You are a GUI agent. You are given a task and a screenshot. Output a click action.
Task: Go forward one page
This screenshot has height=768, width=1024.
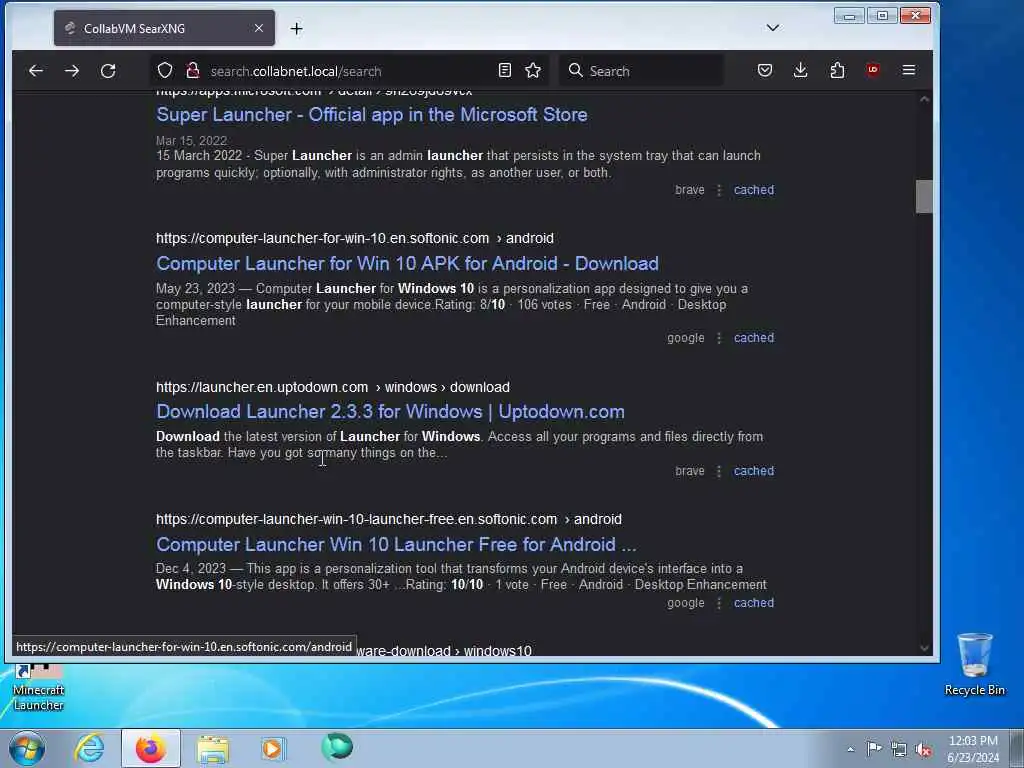72,71
